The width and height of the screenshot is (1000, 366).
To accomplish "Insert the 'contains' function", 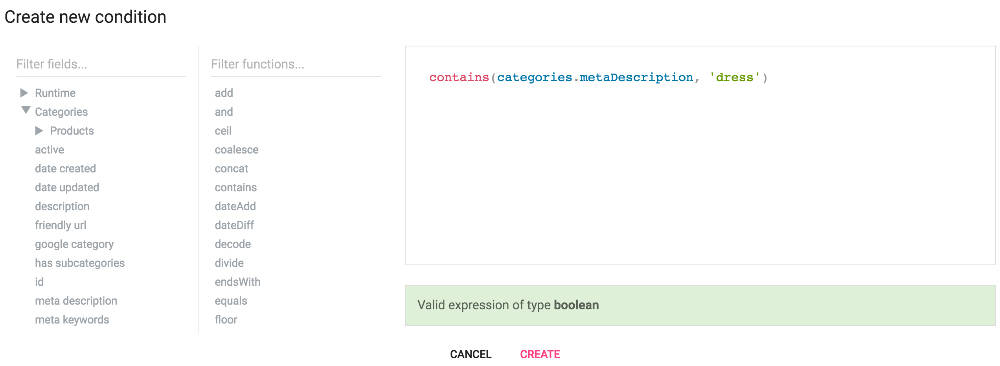I will click(235, 187).
